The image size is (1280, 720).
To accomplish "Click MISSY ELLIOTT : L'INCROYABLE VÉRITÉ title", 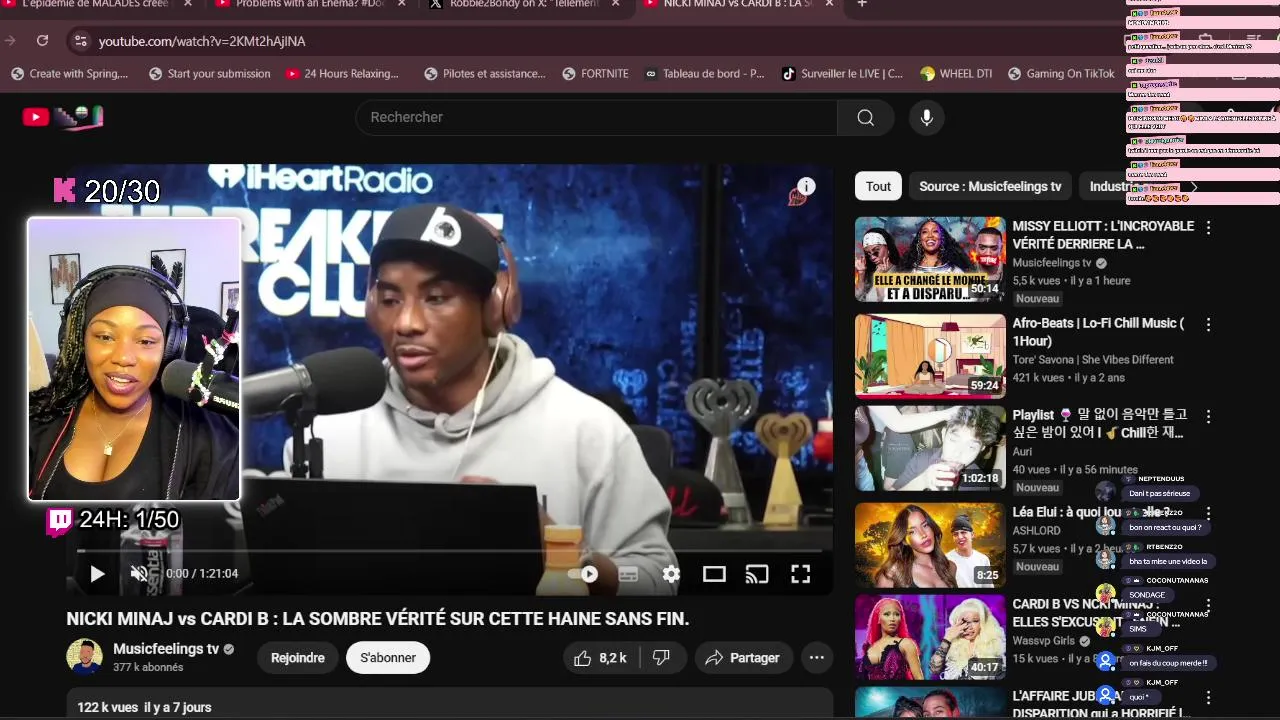I will point(1103,235).
